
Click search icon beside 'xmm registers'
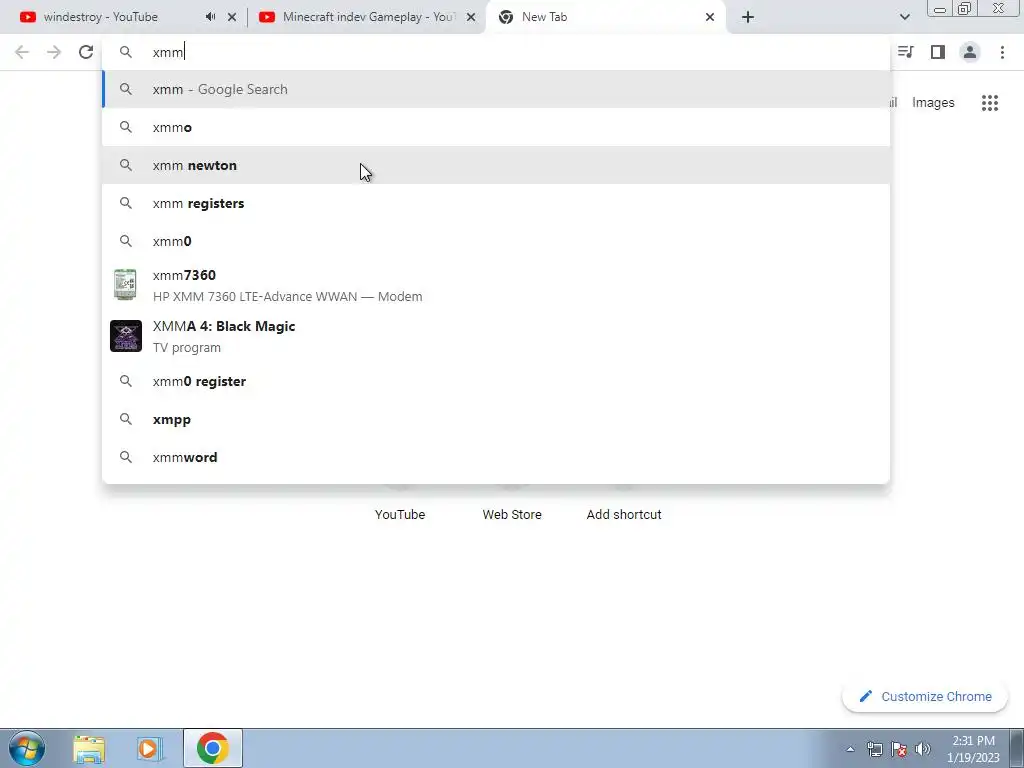click(126, 203)
